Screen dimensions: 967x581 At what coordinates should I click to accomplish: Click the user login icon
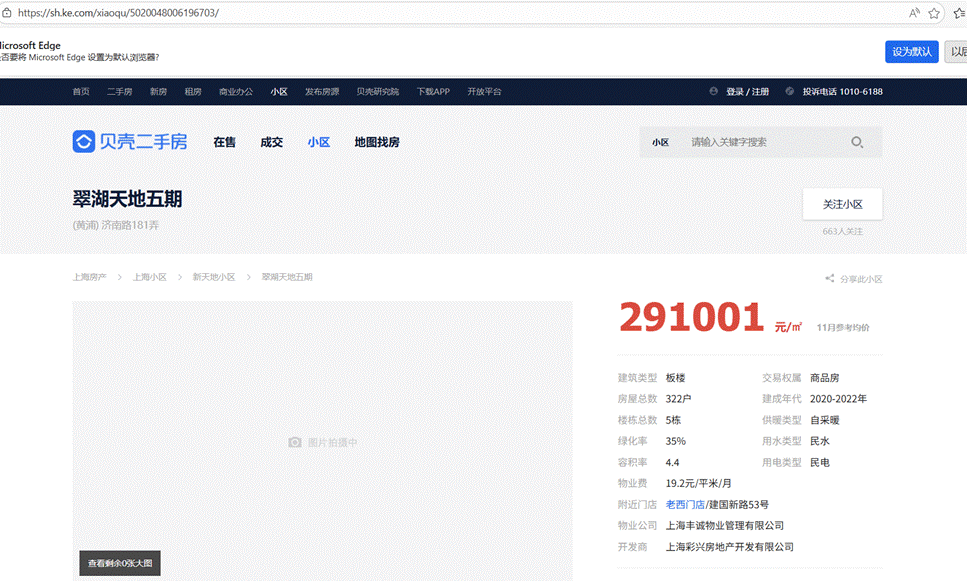713,91
